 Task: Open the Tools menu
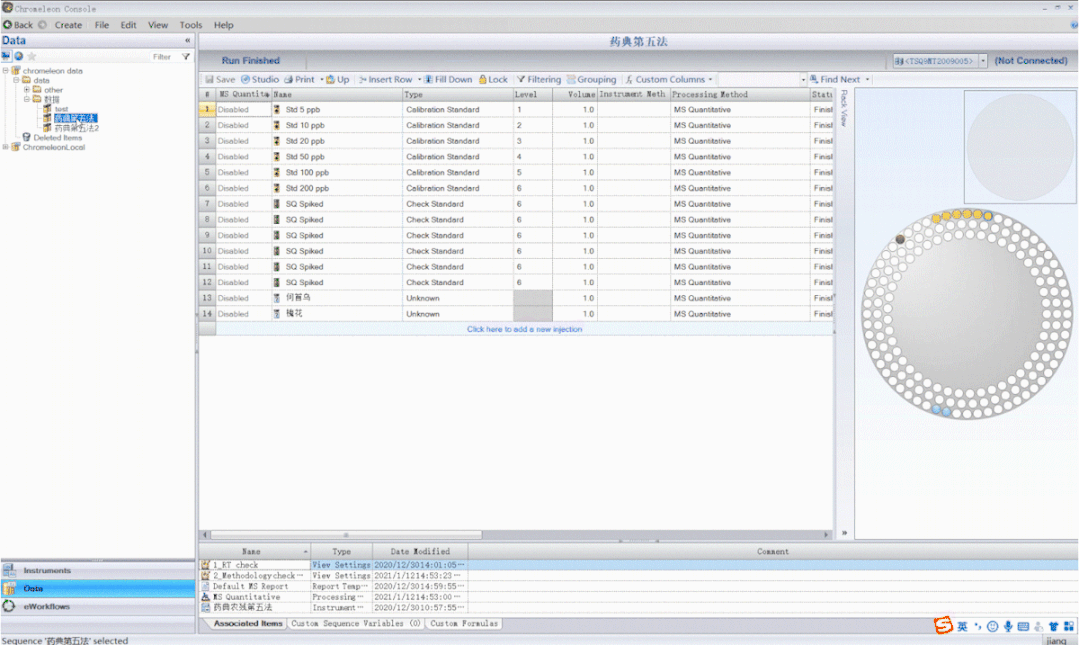tap(190, 25)
